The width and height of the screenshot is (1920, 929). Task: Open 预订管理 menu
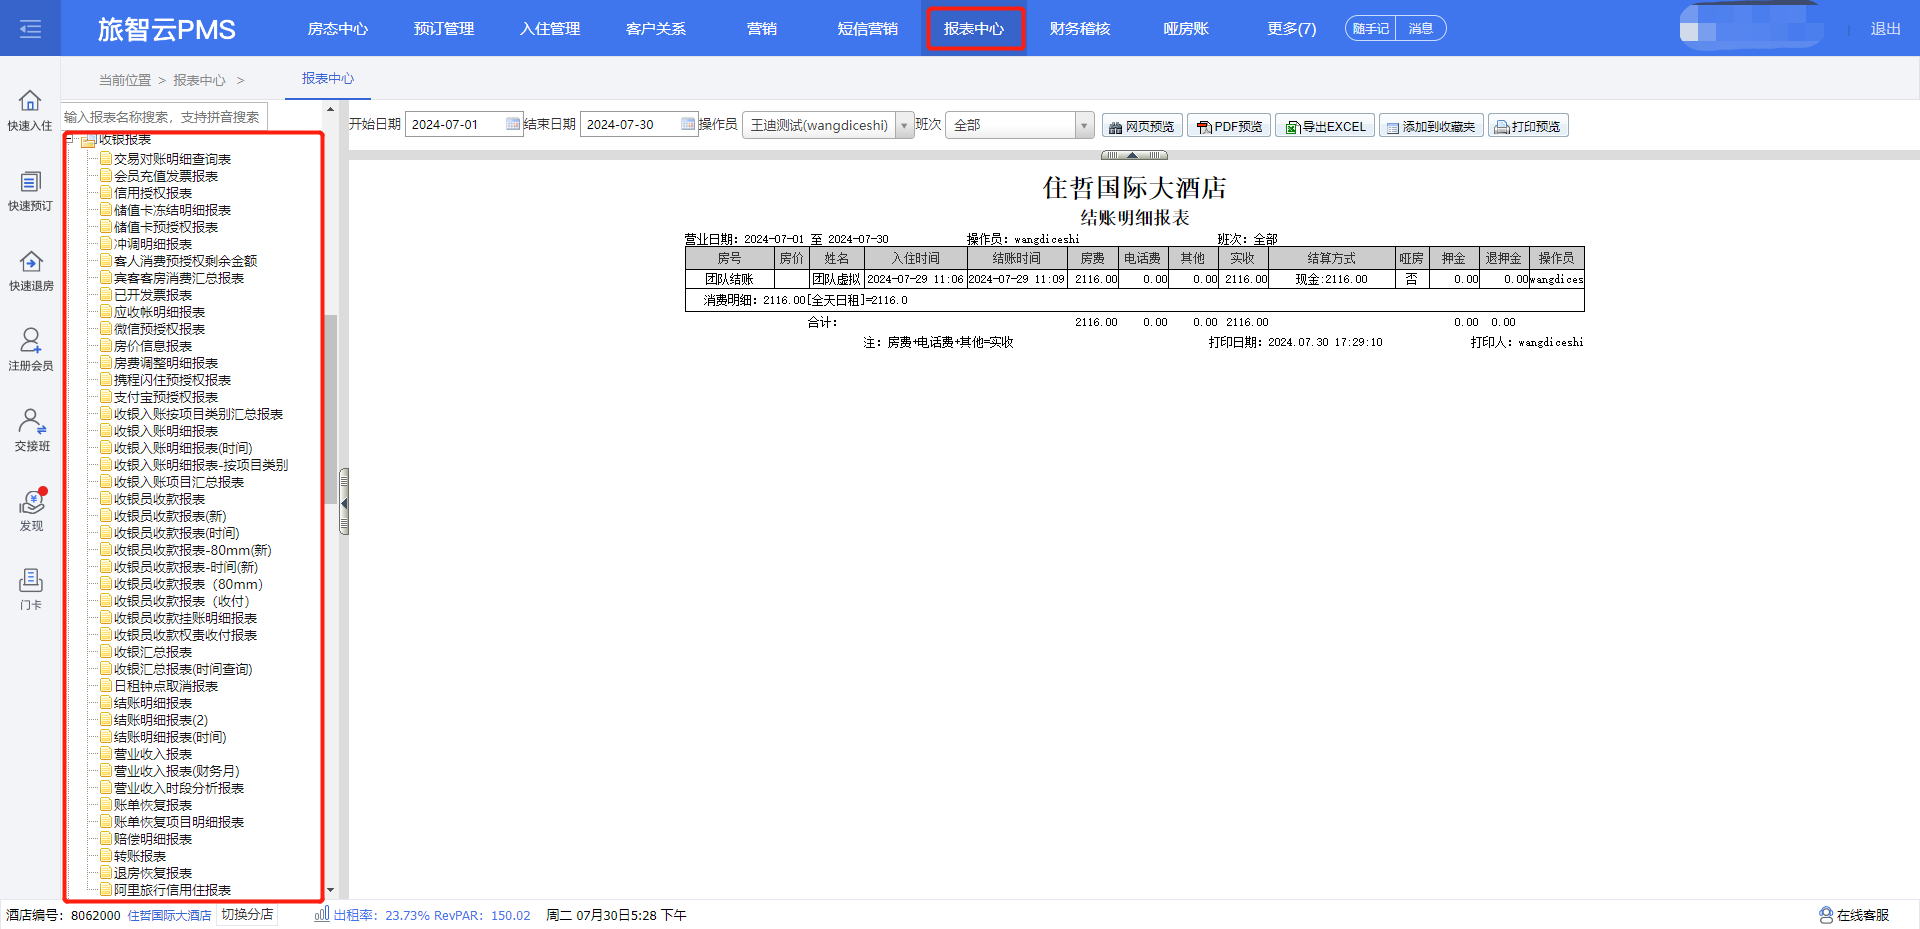click(x=444, y=28)
